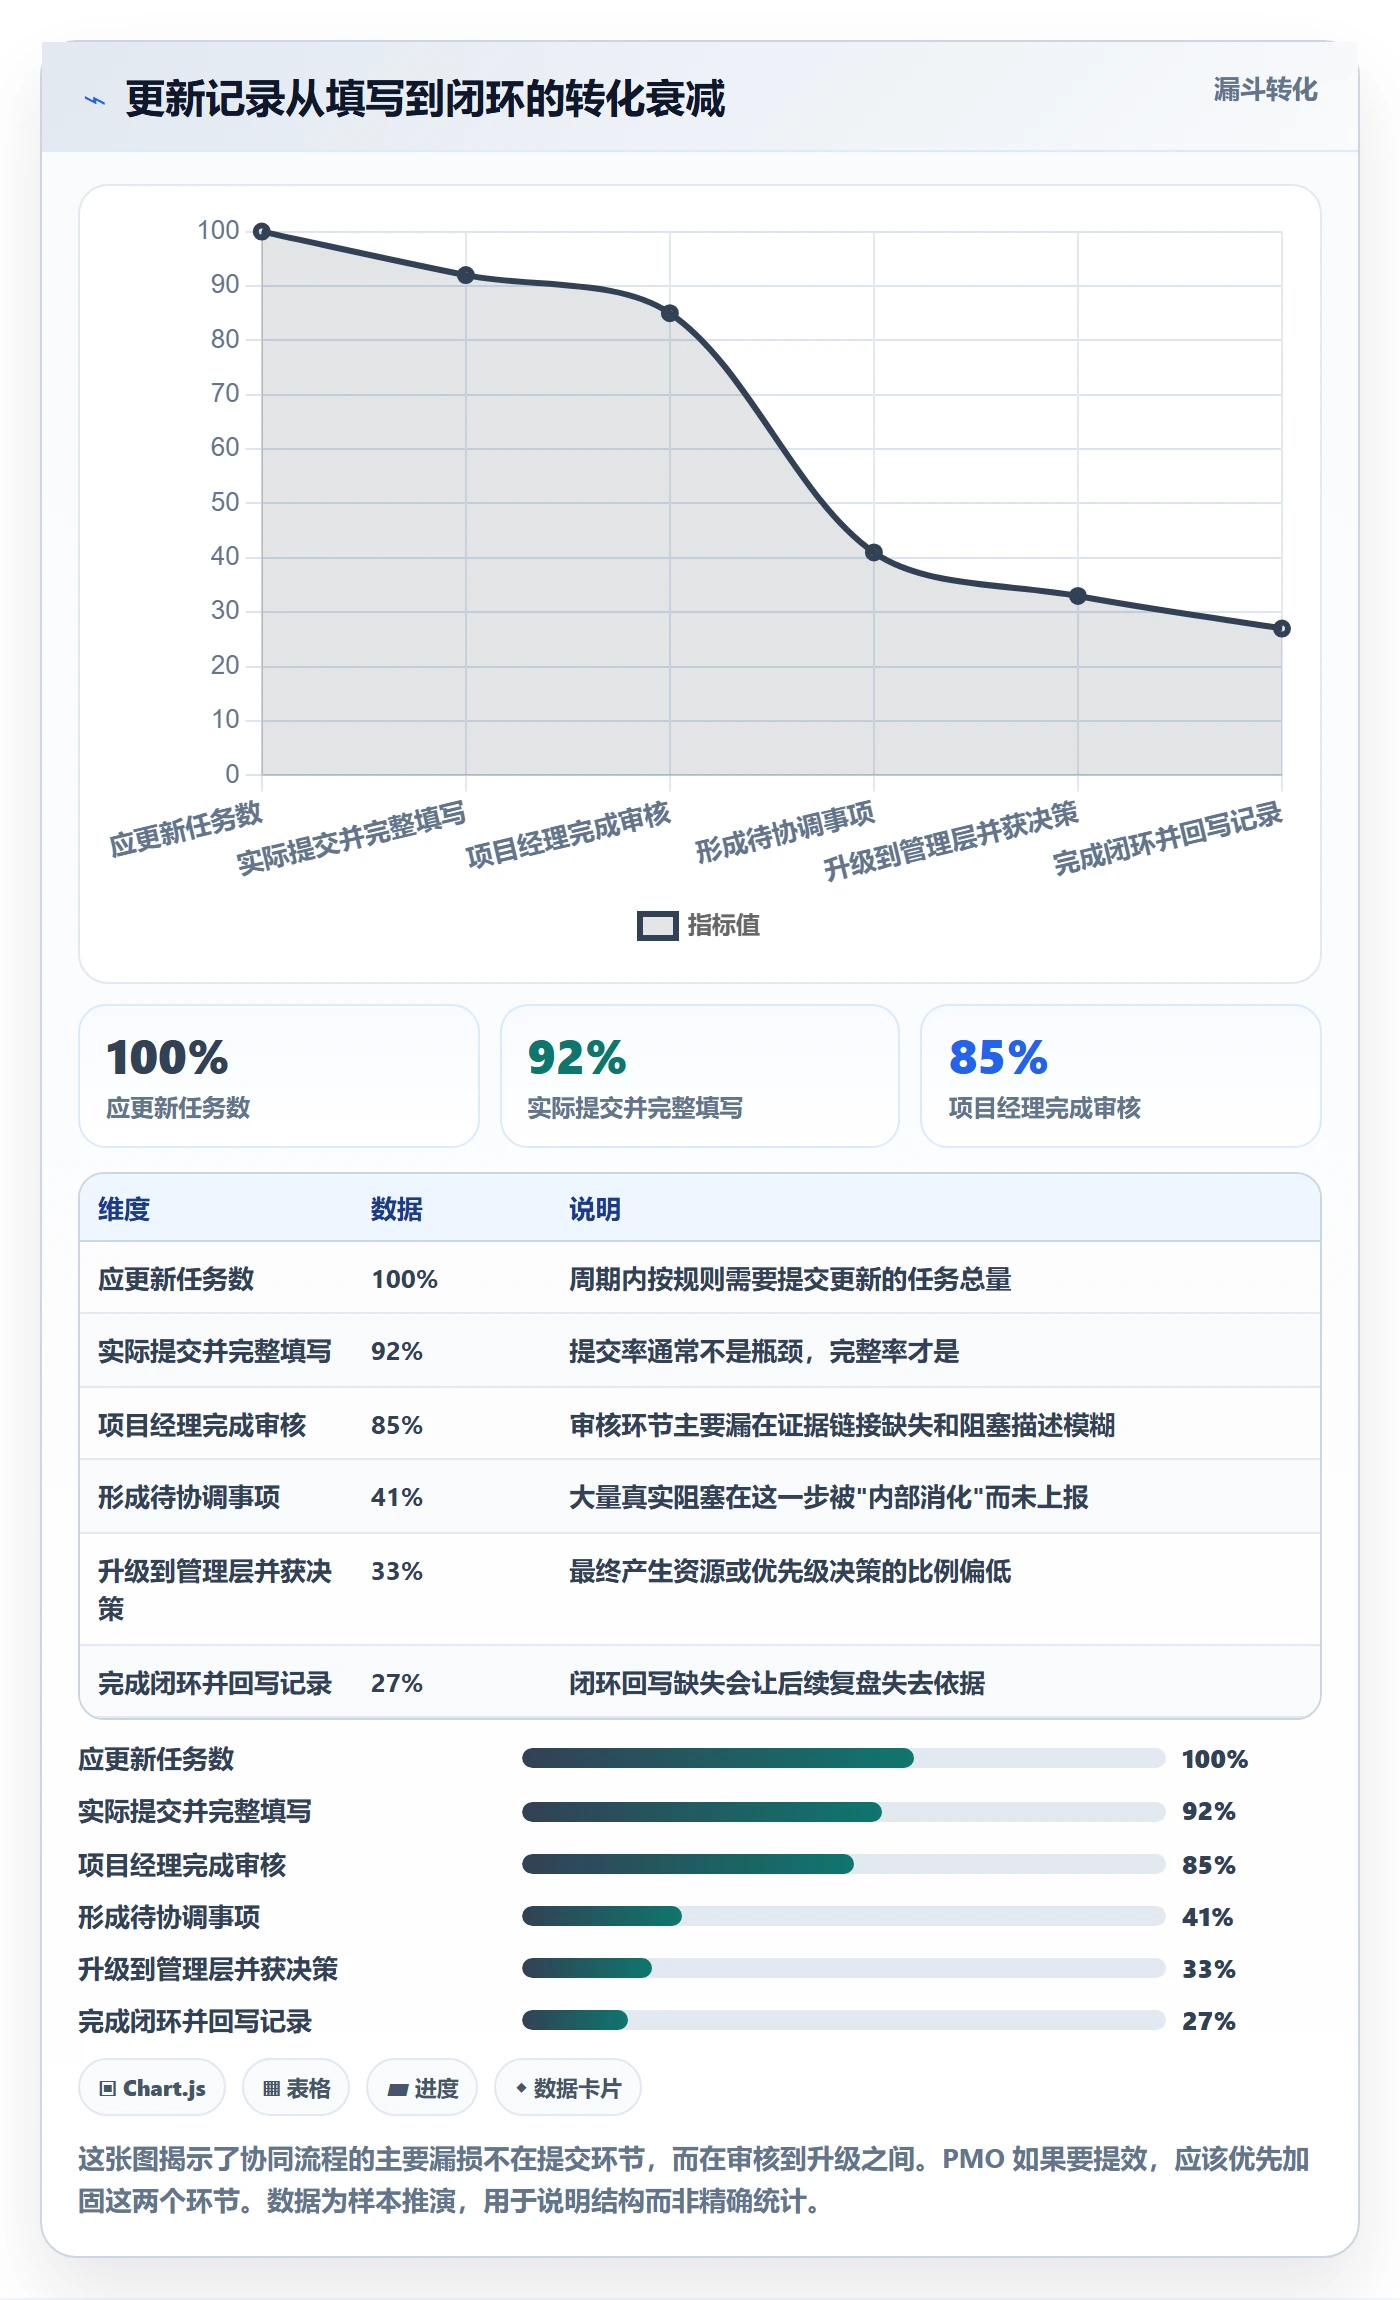Click the chart point for 升级到管理层并获决策
The width and height of the screenshot is (1400, 2300).
click(1078, 596)
